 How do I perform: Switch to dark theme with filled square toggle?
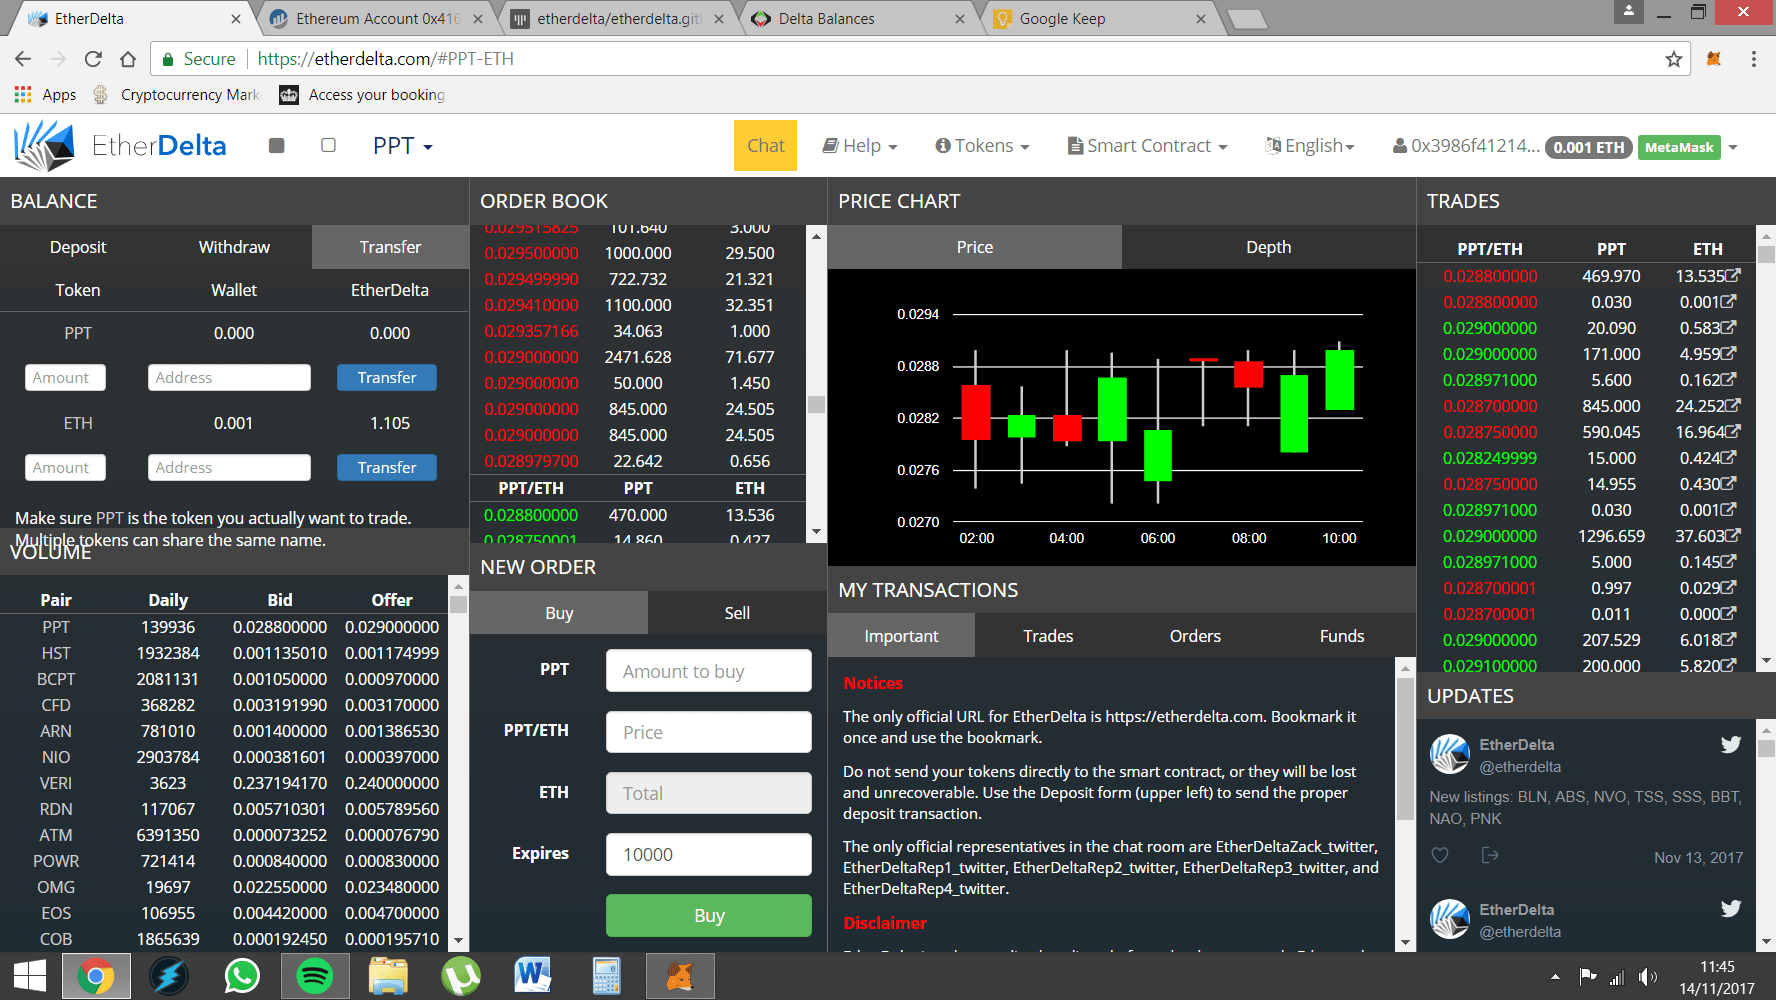click(x=277, y=145)
